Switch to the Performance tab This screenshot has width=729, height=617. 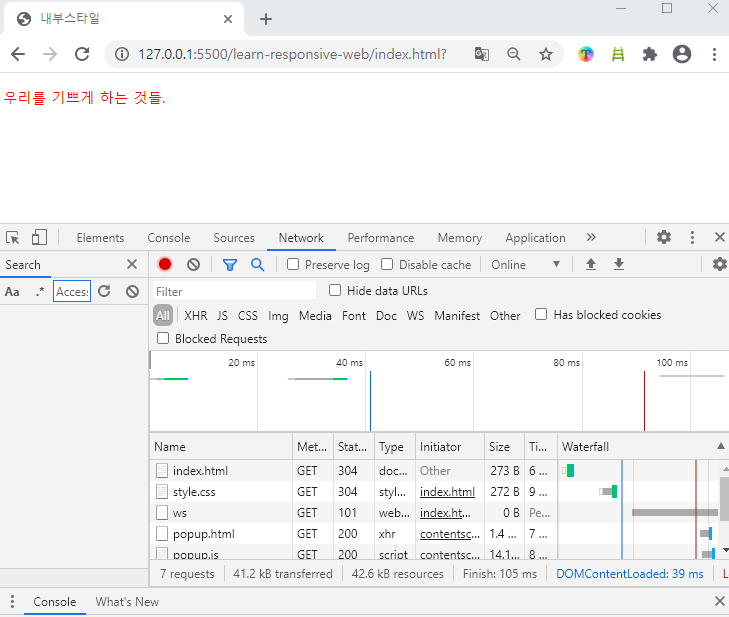[x=381, y=238]
